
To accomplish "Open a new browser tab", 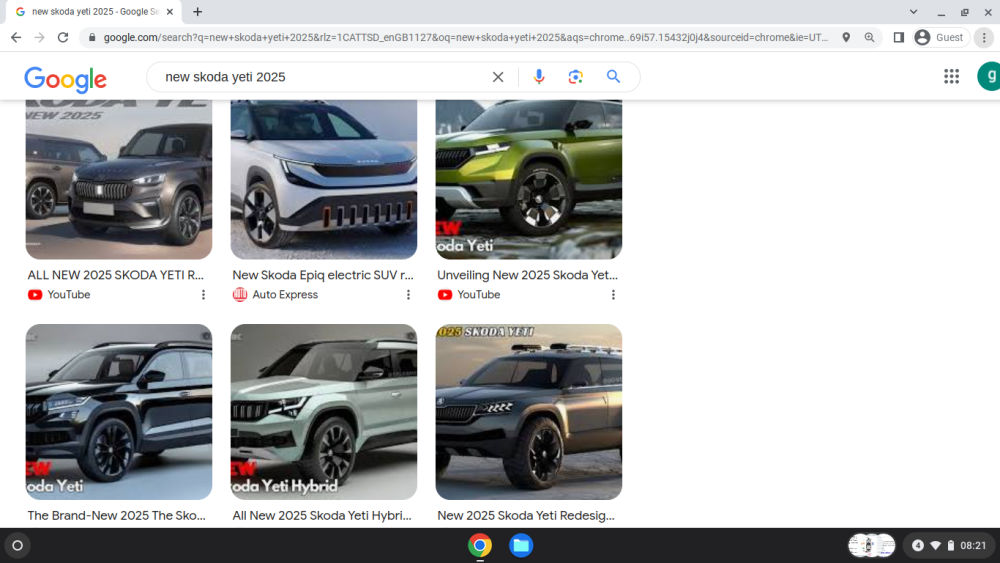I will (x=198, y=11).
